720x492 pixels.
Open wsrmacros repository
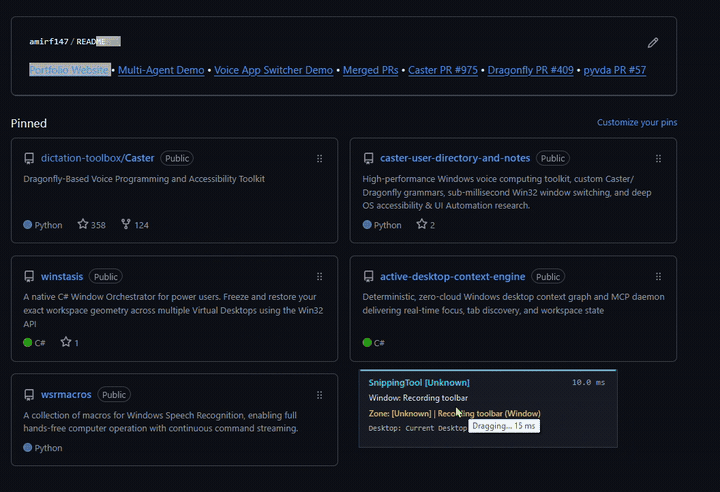pos(66,395)
